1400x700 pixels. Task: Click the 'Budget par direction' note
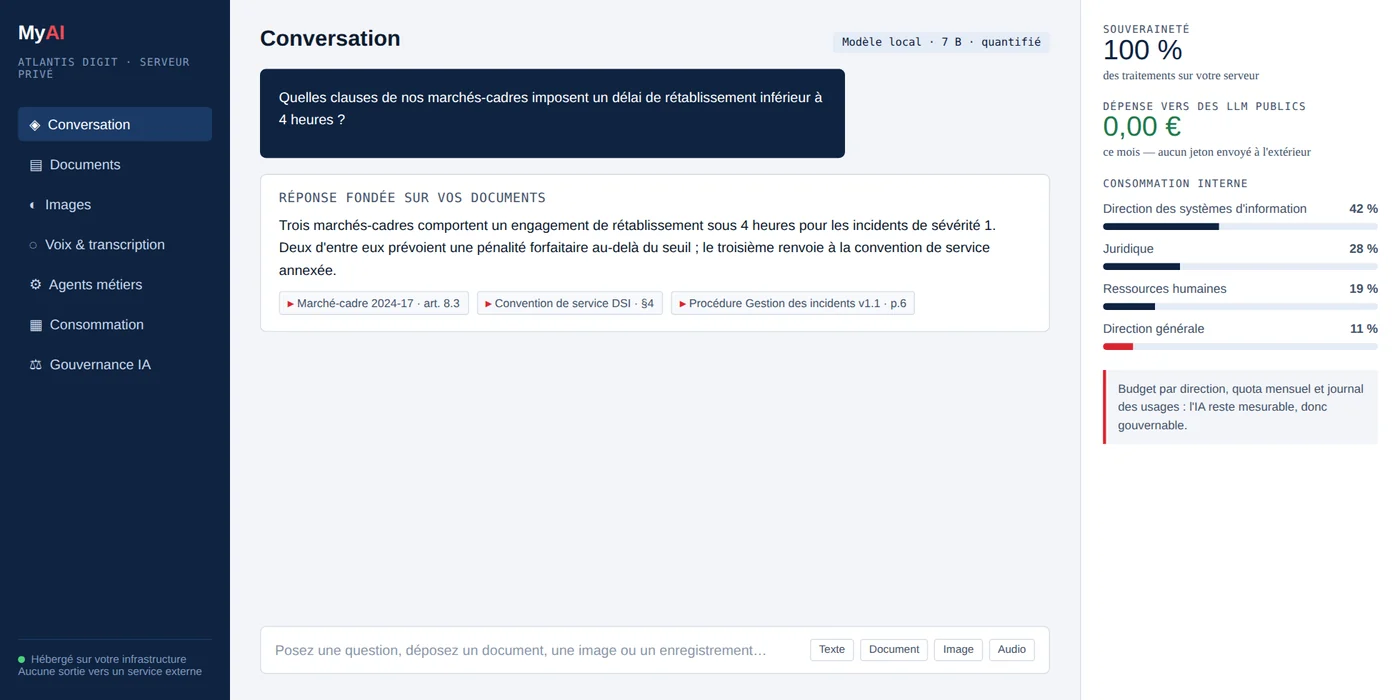pos(1241,407)
